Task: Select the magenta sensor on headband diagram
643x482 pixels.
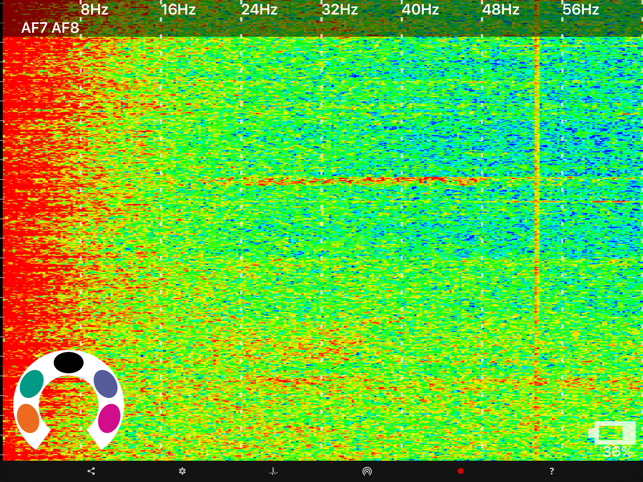Action: (109, 418)
